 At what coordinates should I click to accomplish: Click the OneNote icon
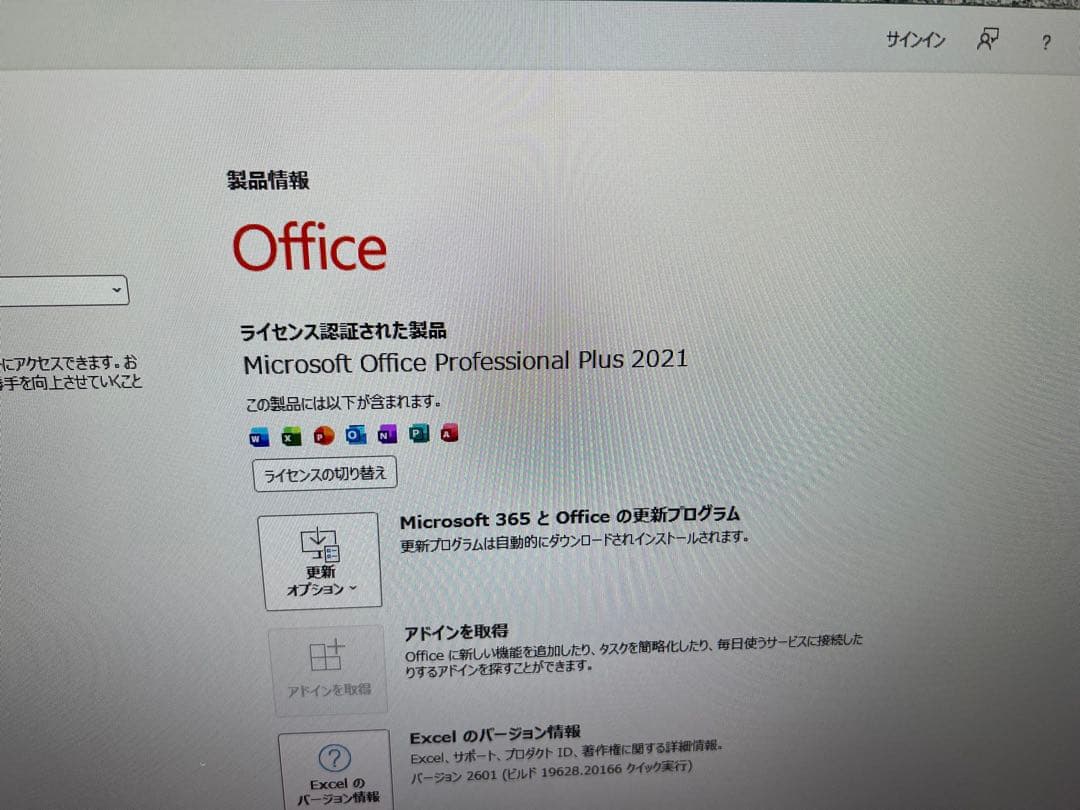pos(385,435)
